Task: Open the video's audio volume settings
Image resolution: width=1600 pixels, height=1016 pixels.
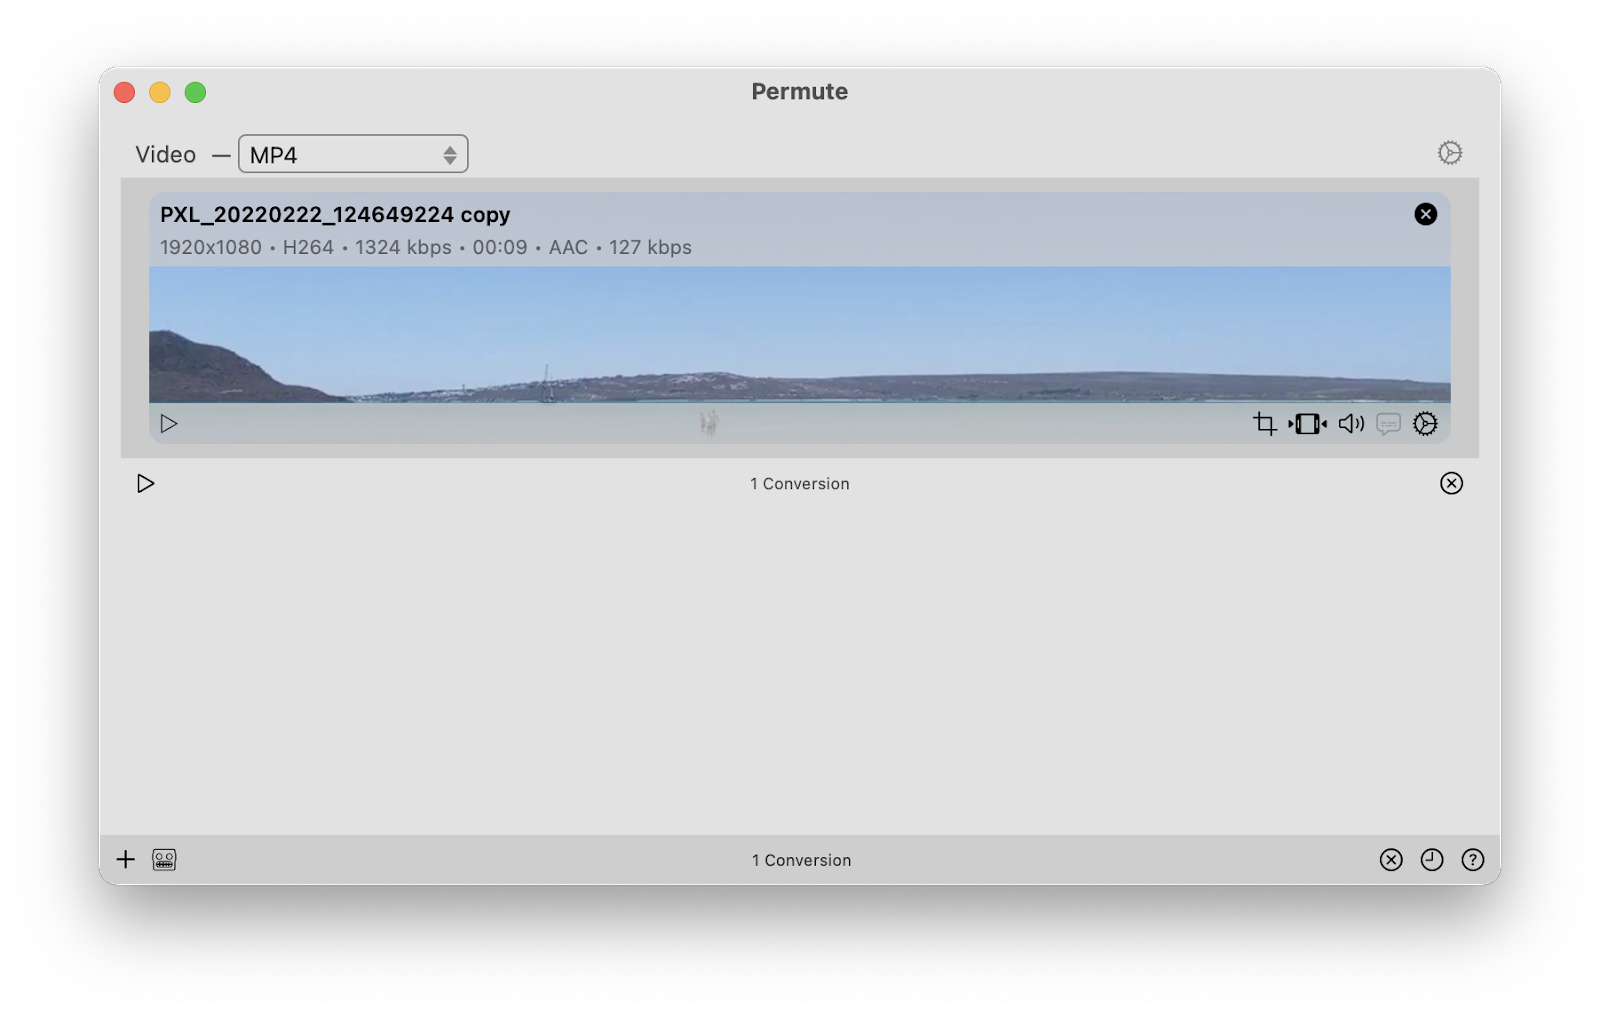Action: [1351, 424]
